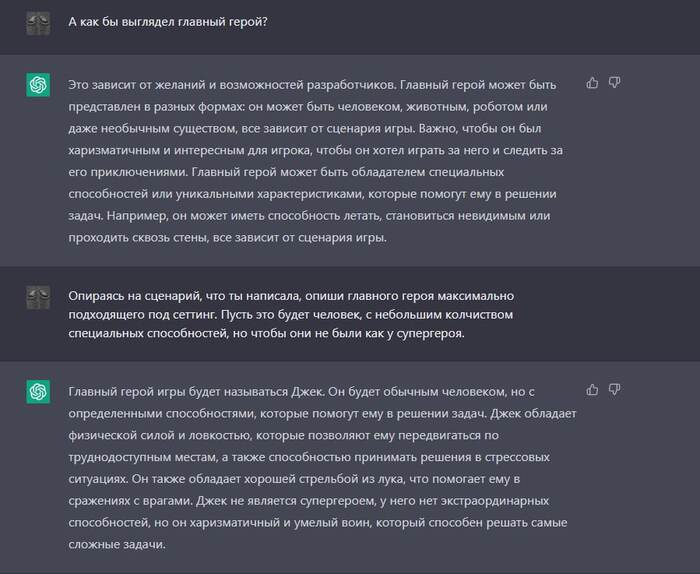Click the user avatar beside the 'Опираясь на сценарий' message

tap(38, 297)
